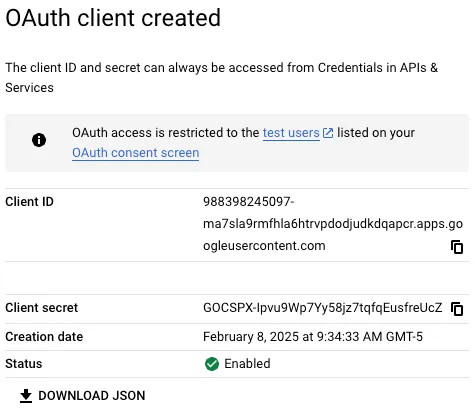Viewport: 475px width, 420px height.
Task: Click the GOCSPX client secret value
Action: 323,308
